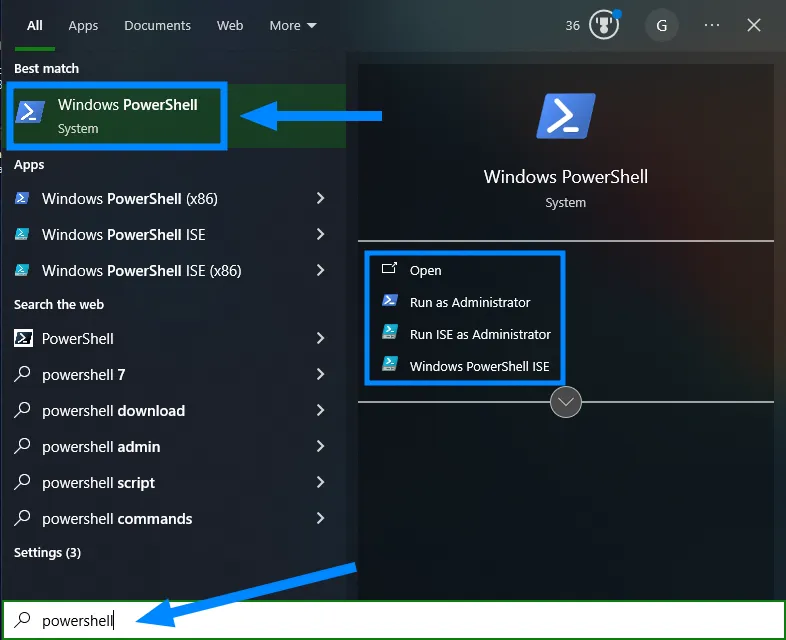Click search icon beside powershell admin

tap(22, 446)
